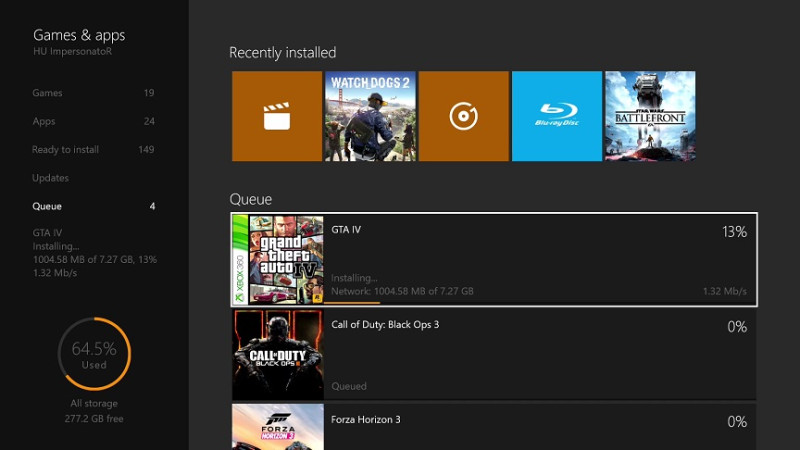Select the GTA IV title text in the queue
Viewport: 800px width, 450px height.
[346, 230]
